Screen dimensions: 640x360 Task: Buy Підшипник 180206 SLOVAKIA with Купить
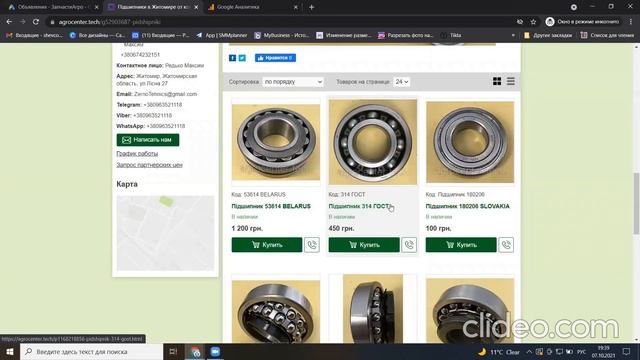pos(461,245)
